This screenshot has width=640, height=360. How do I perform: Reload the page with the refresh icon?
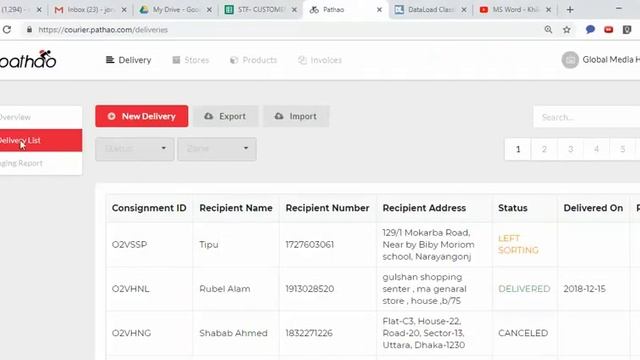(7, 29)
